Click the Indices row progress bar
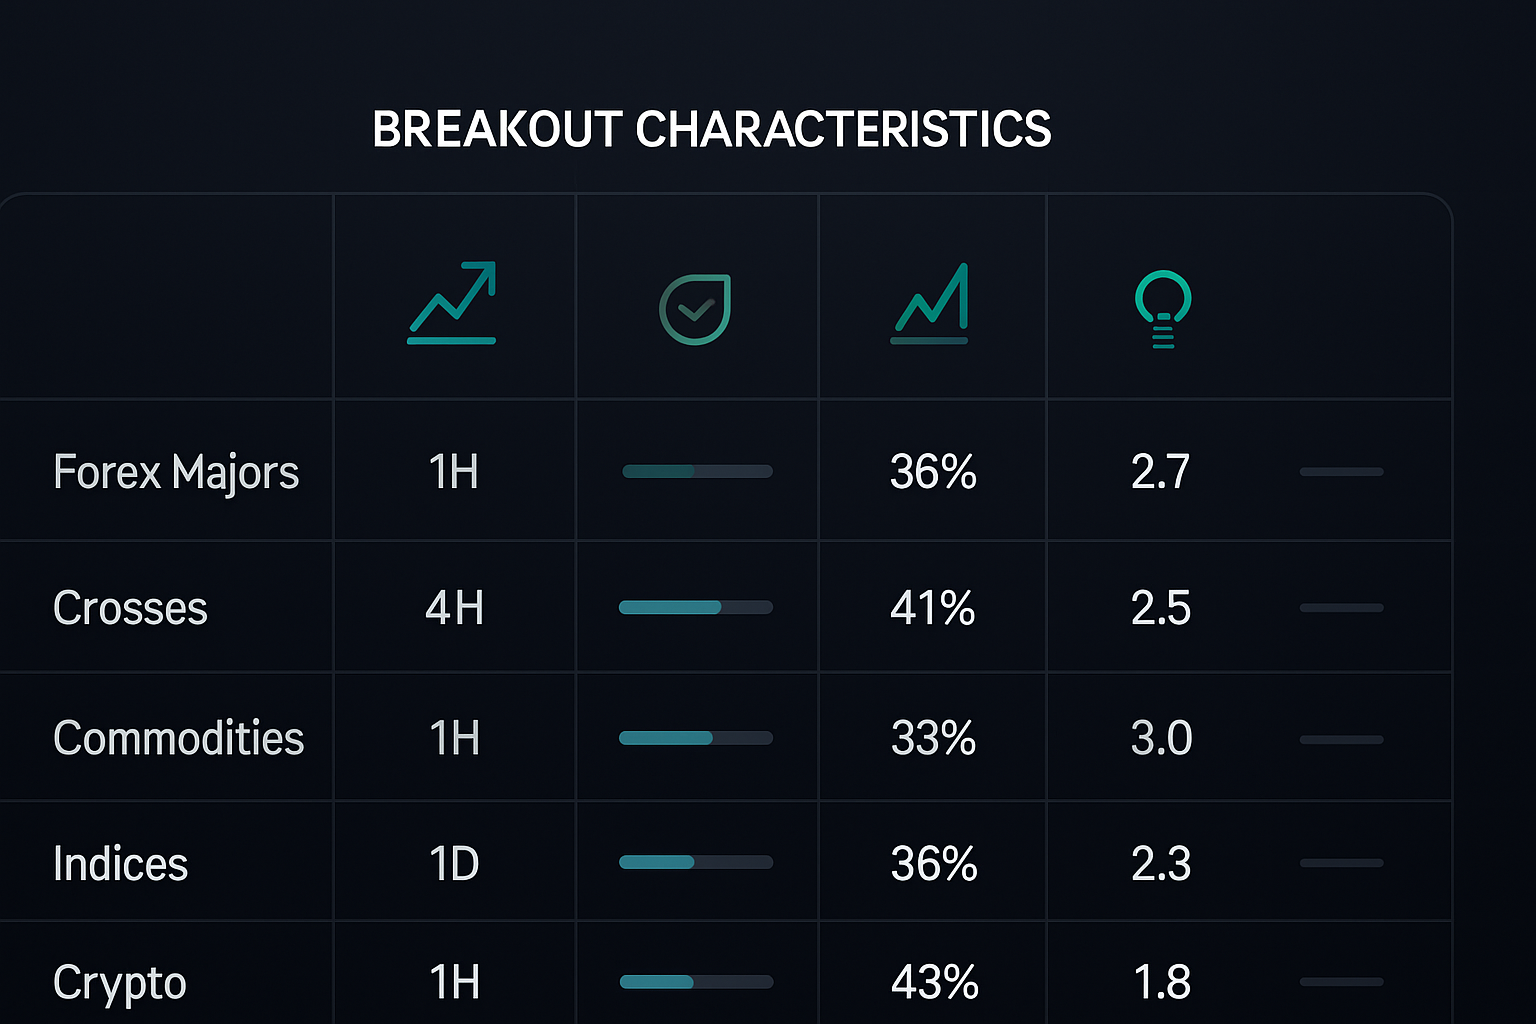Screen dimensions: 1536x1024 (696, 862)
